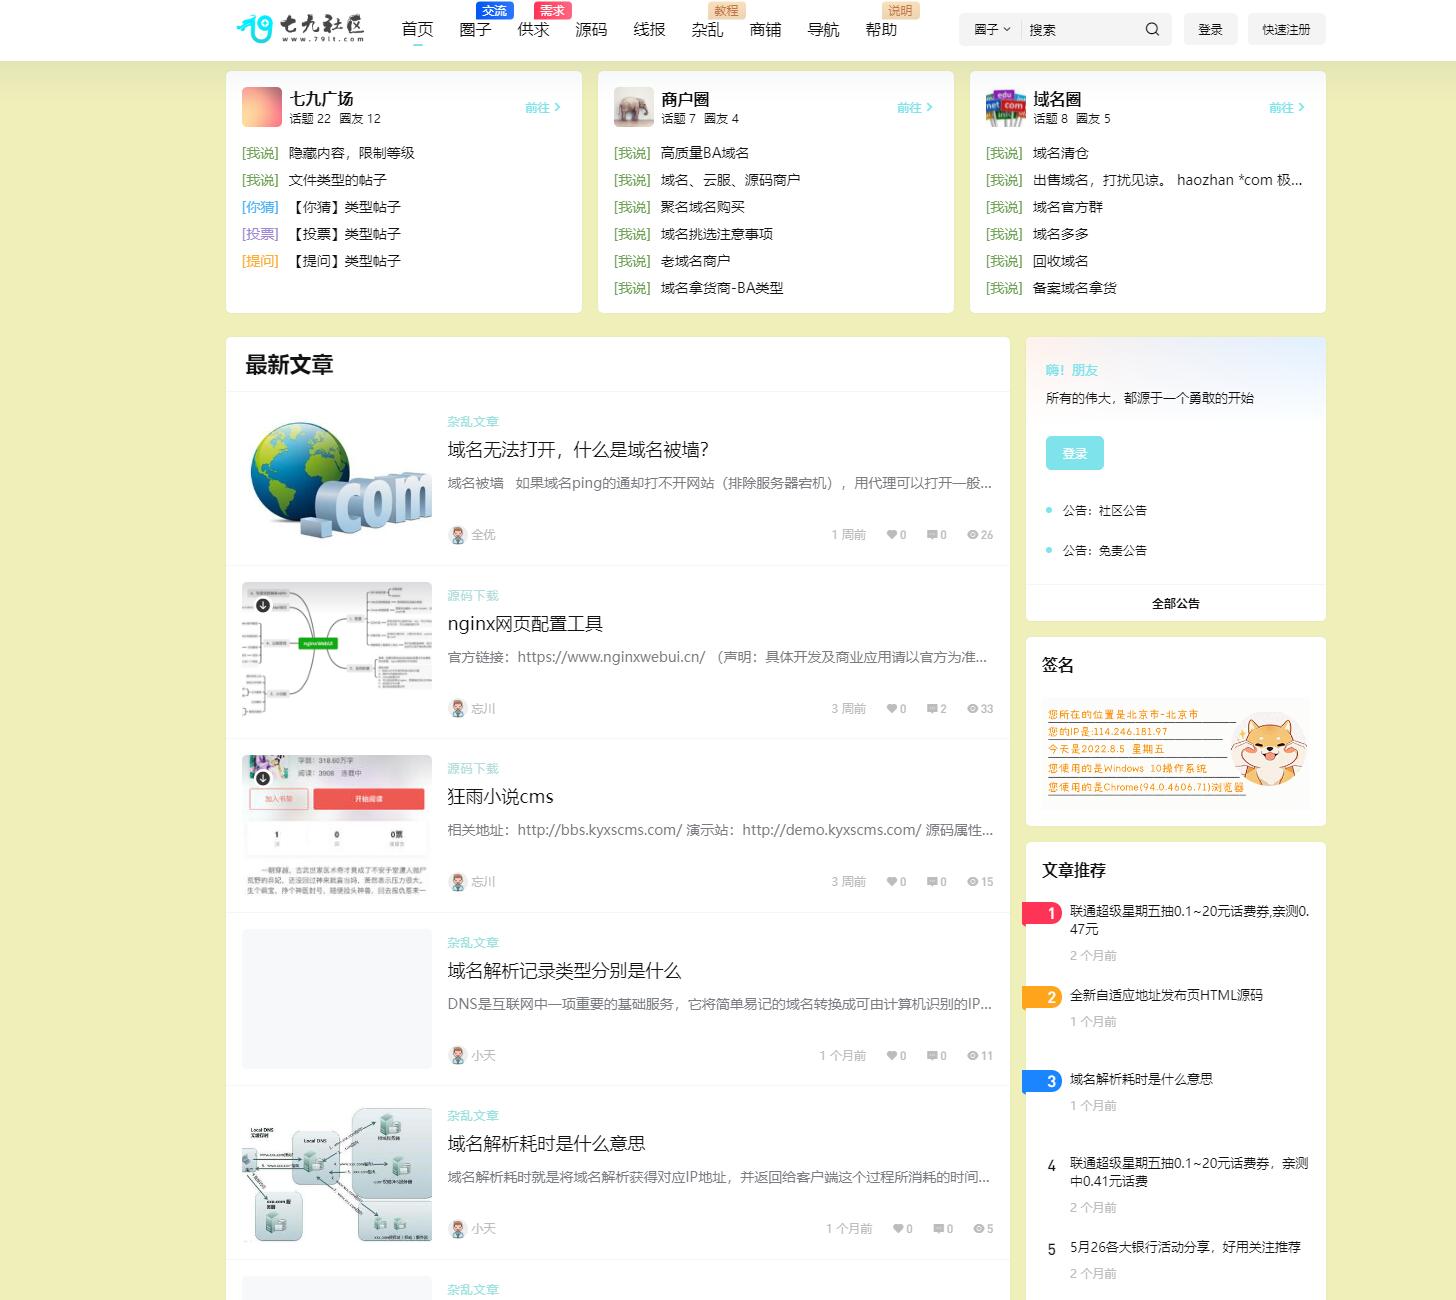Open article 域名无法打开，什么是域名被墙?
1456x1300 pixels.
(578, 450)
